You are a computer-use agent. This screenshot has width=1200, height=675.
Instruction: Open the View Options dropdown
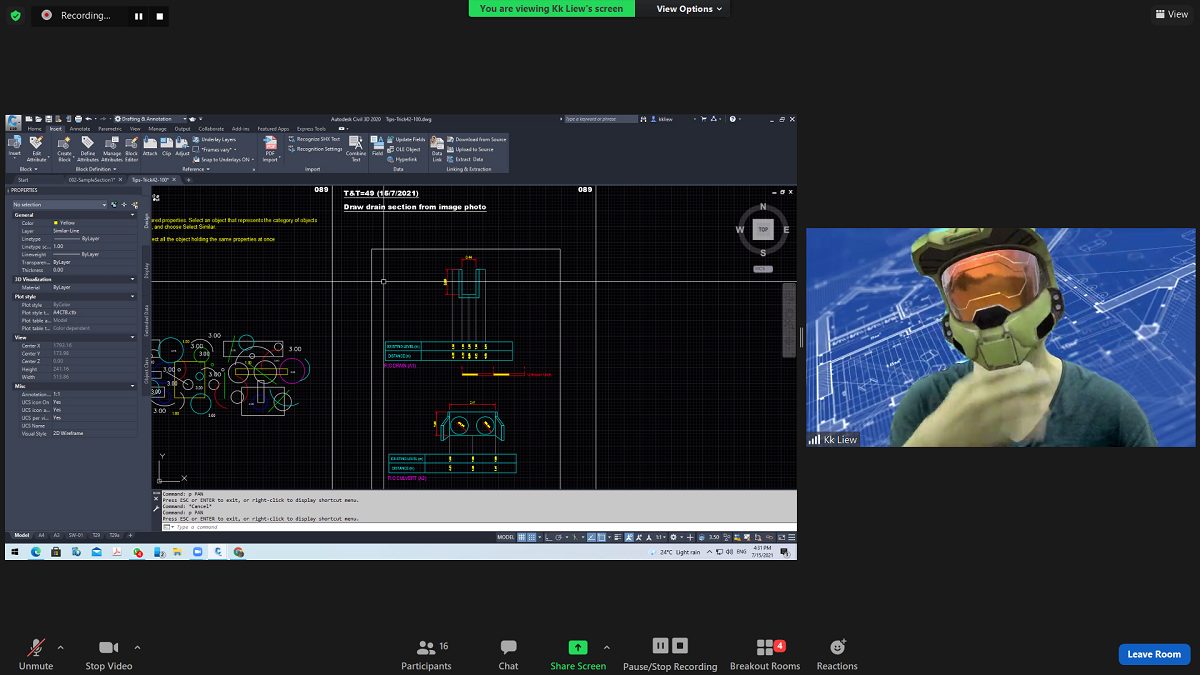point(688,9)
